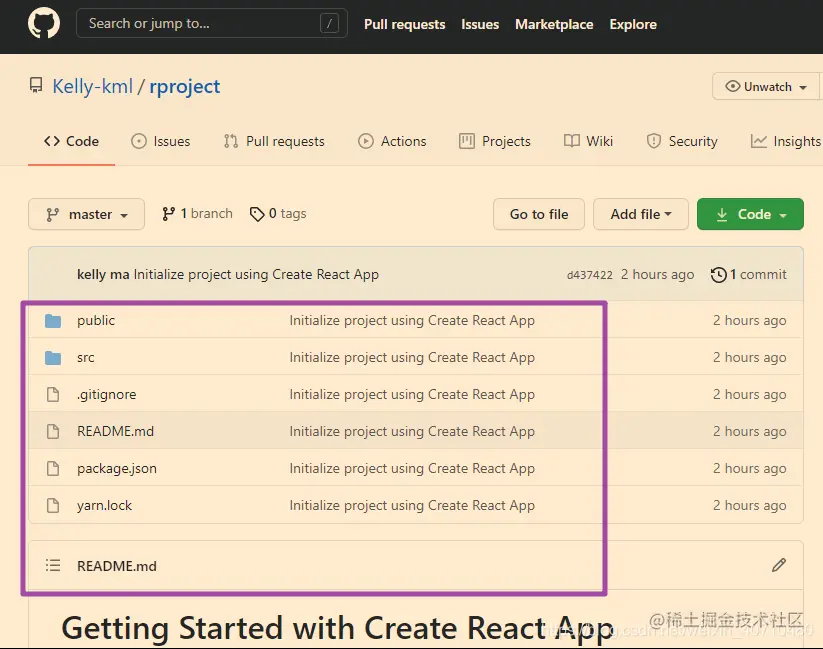Image resolution: width=823 pixels, height=649 pixels.
Task: Click the Go to file button
Action: click(x=539, y=214)
